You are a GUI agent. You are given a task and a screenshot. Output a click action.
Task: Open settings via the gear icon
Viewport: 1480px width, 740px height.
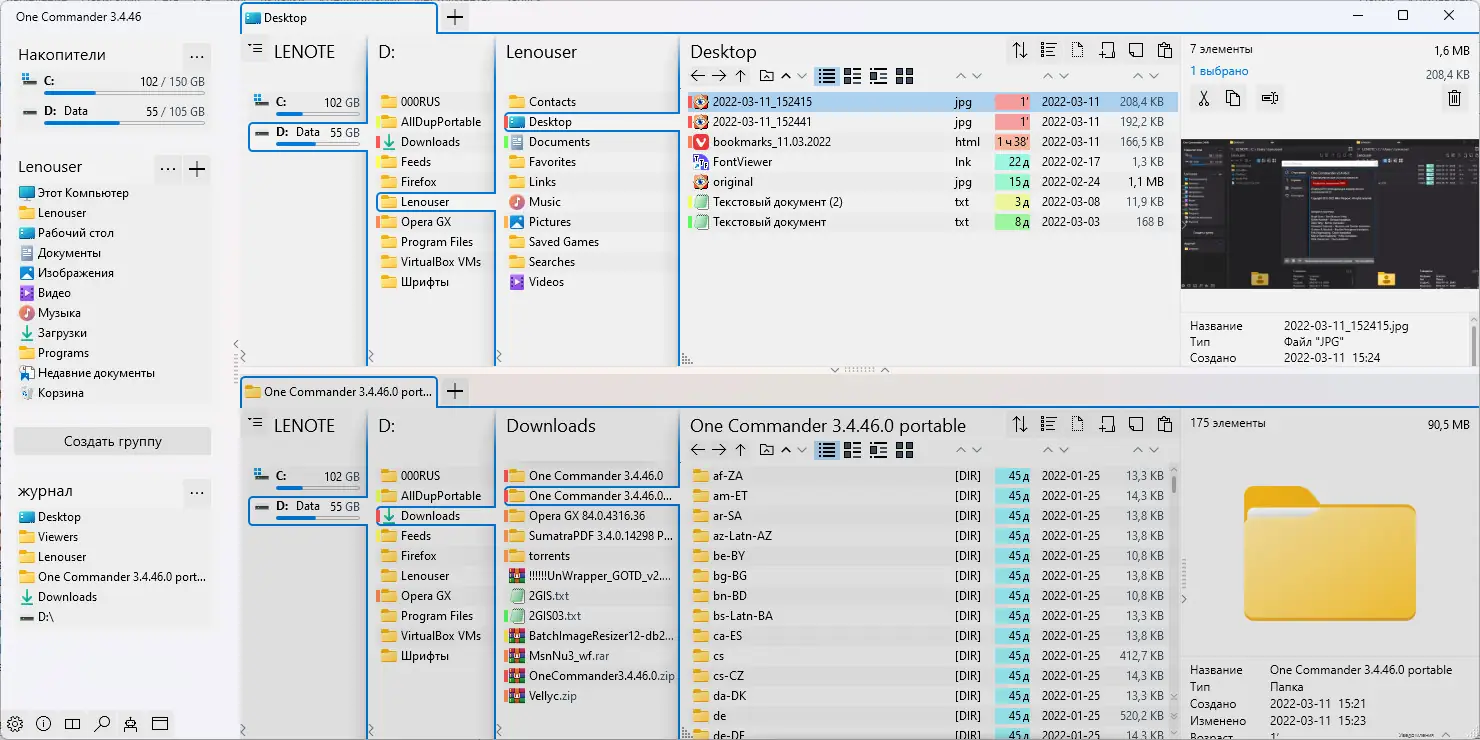pos(16,723)
